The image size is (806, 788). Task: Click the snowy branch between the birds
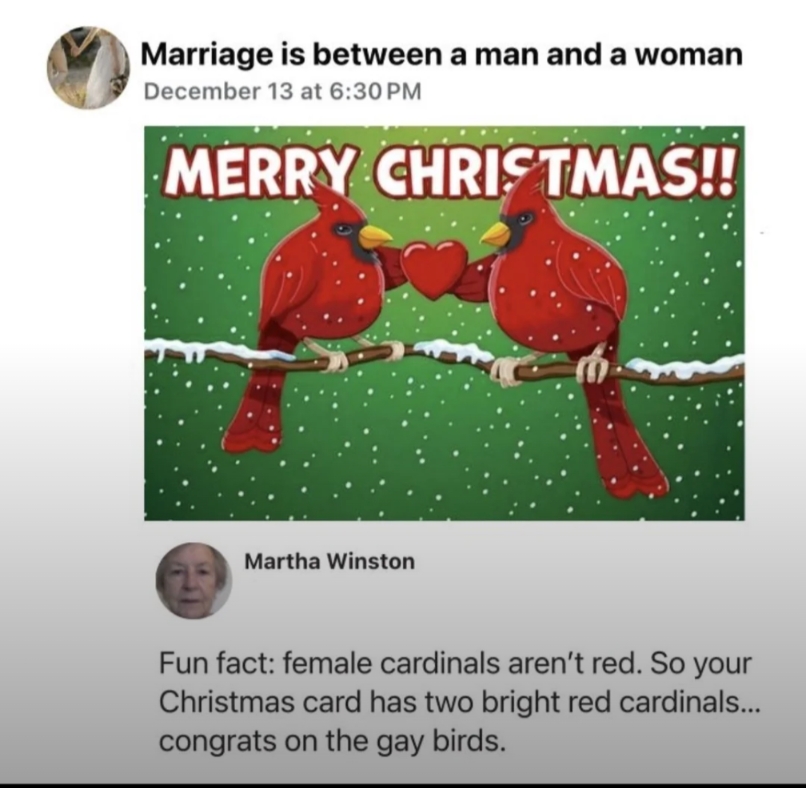point(444,354)
